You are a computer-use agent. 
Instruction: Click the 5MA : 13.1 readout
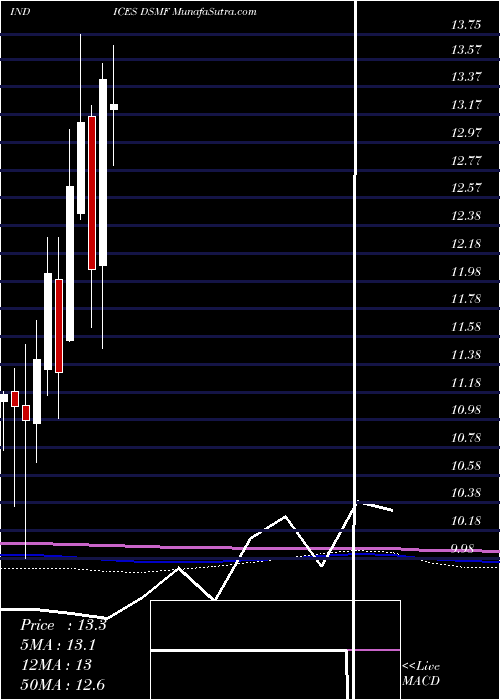58,645
